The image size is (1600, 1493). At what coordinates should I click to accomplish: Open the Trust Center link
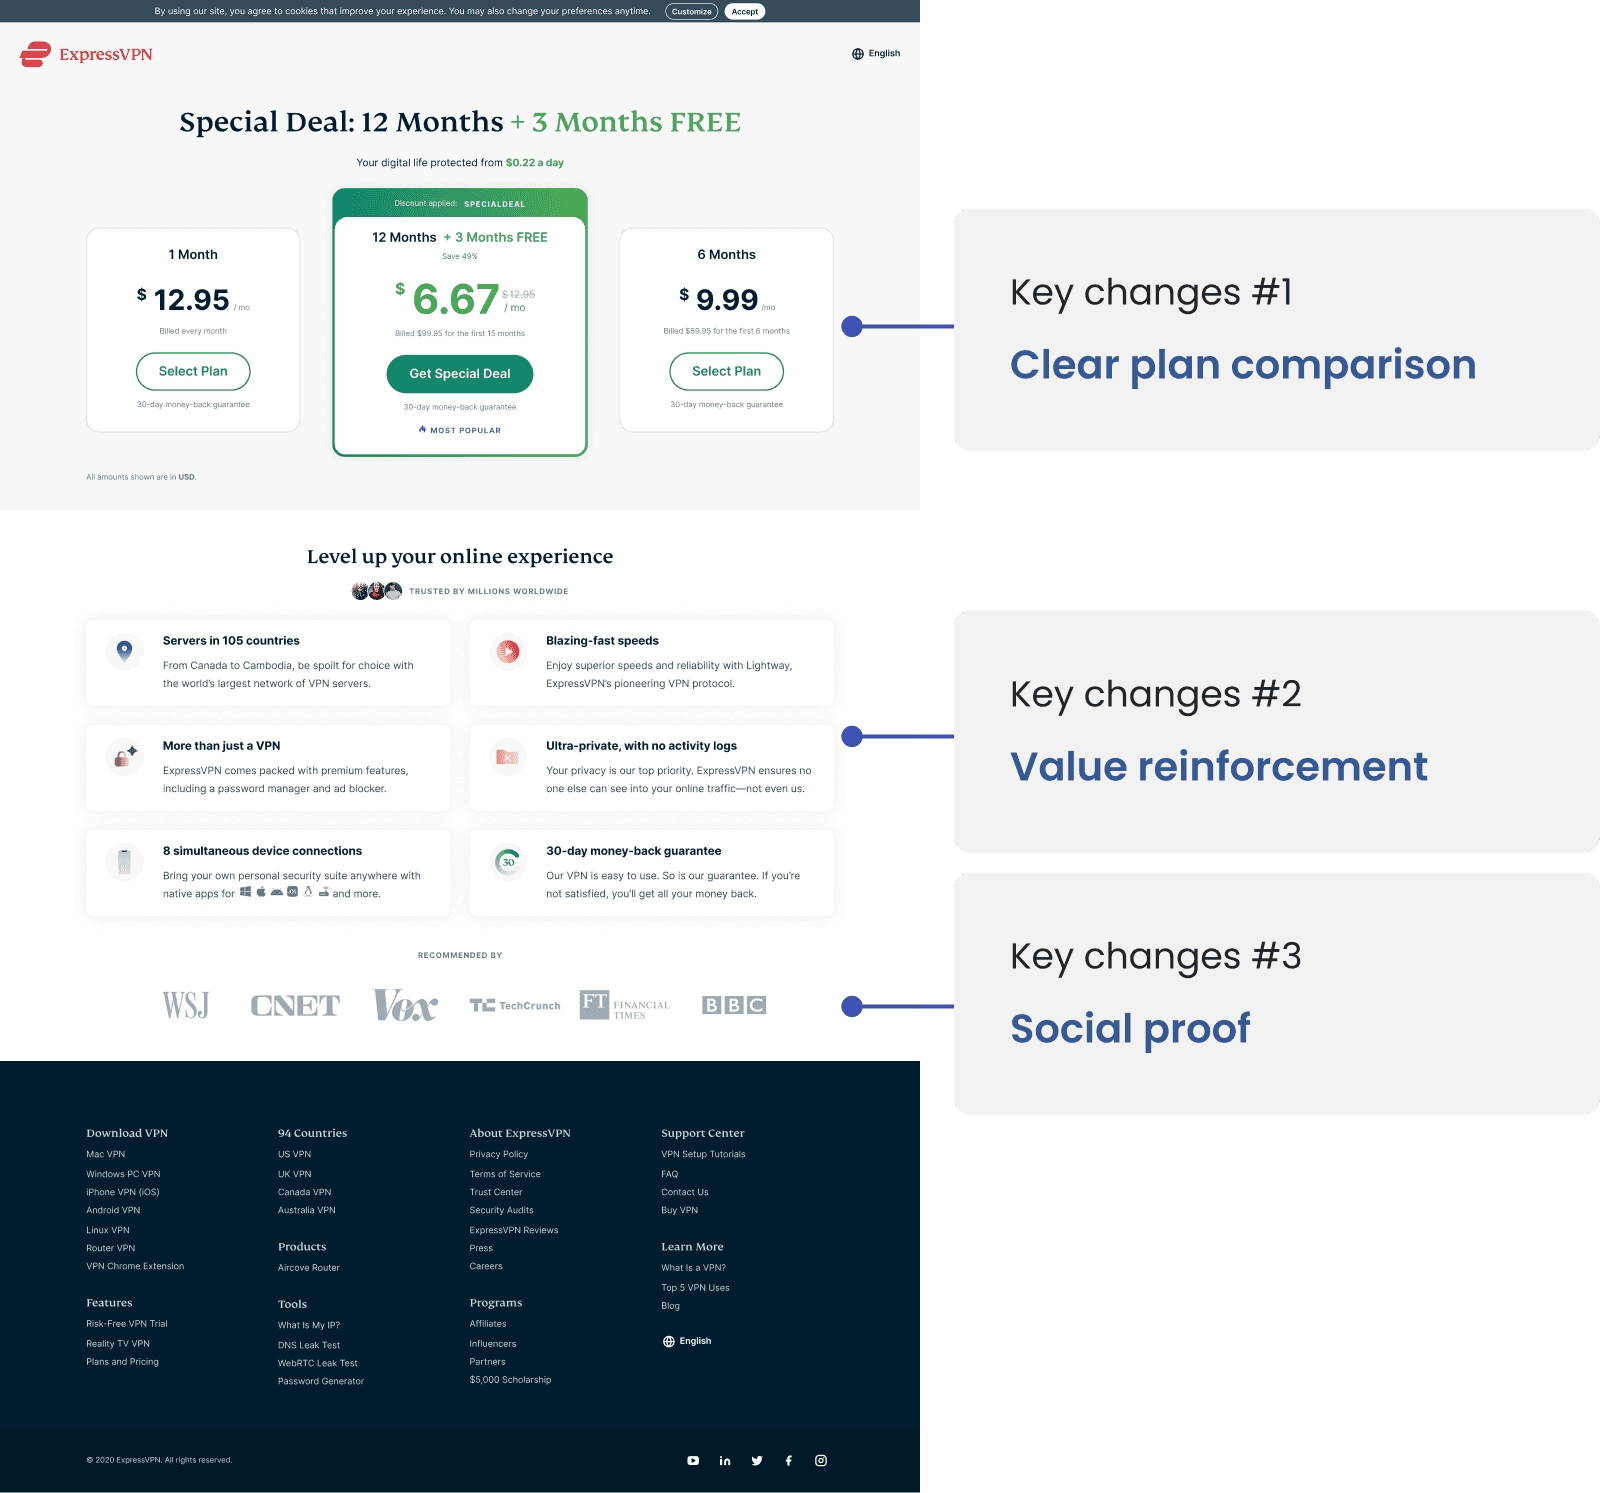coord(496,1192)
